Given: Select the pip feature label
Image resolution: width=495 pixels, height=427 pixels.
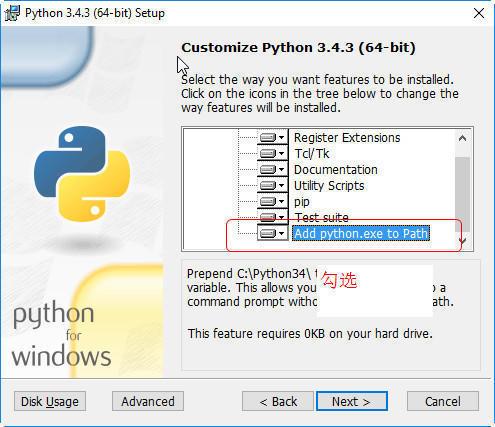Looking at the screenshot, I should point(302,202).
